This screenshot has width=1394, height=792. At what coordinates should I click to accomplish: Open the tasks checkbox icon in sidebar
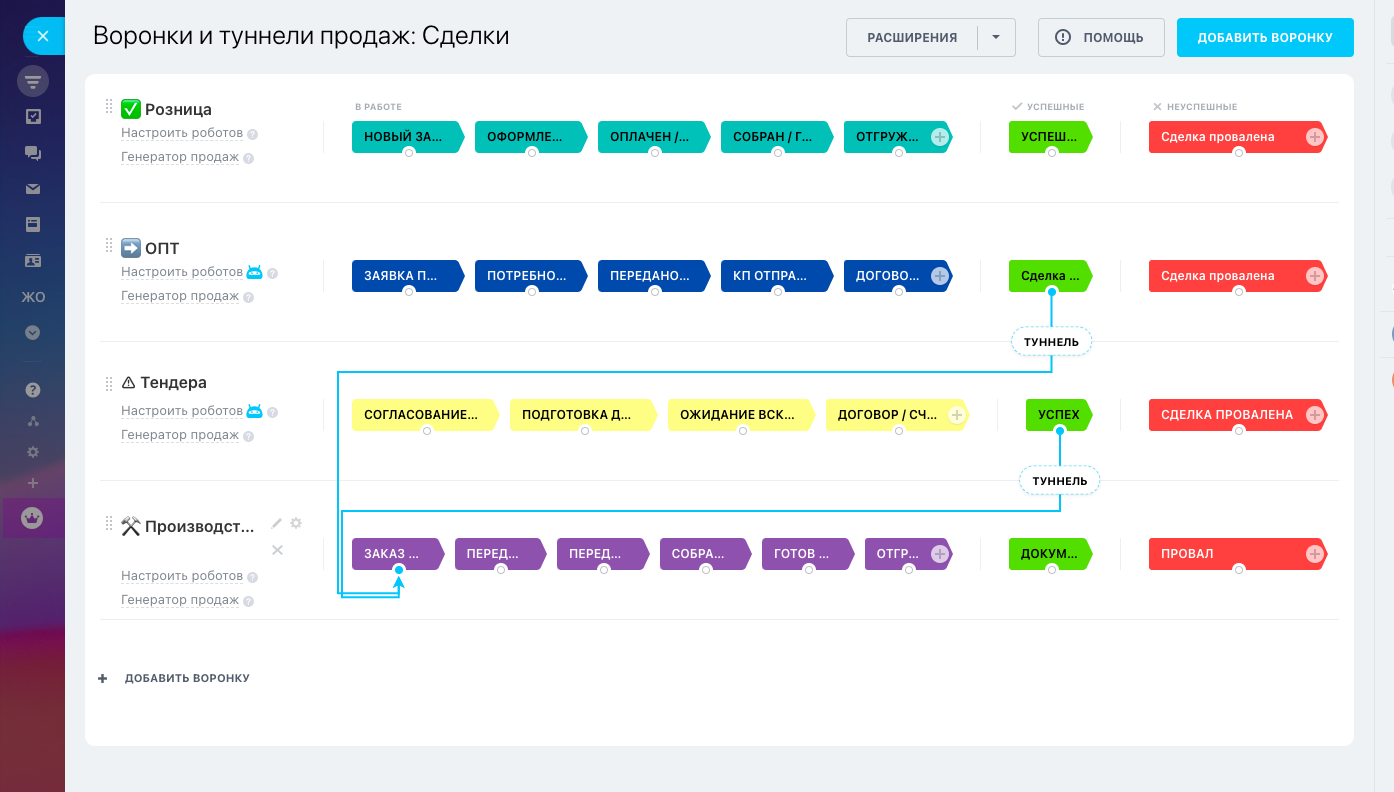[x=33, y=117]
